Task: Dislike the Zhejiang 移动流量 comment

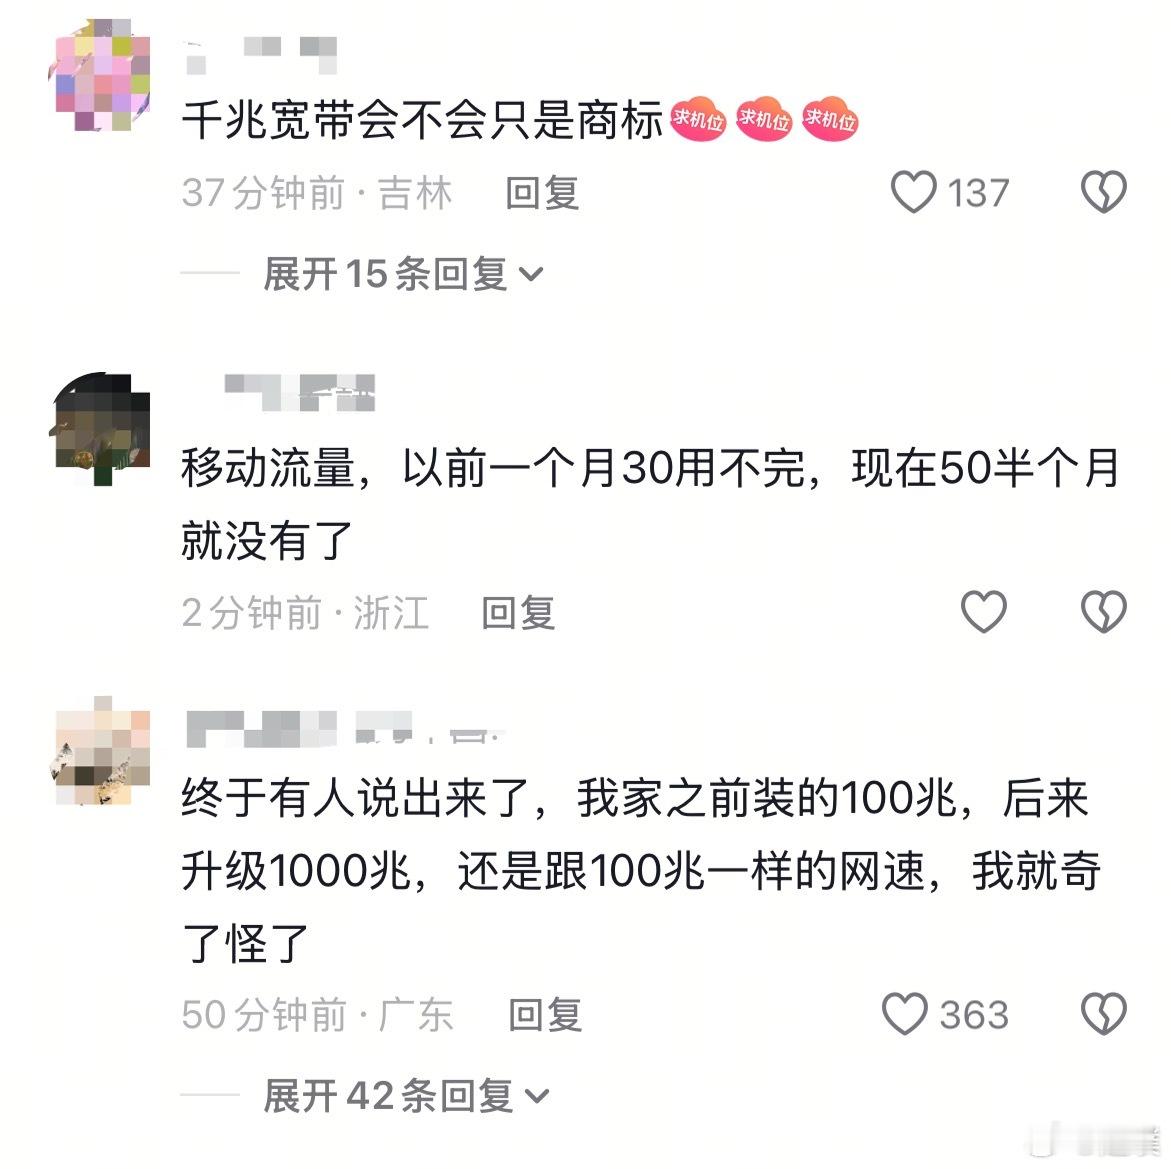Action: (x=1104, y=612)
